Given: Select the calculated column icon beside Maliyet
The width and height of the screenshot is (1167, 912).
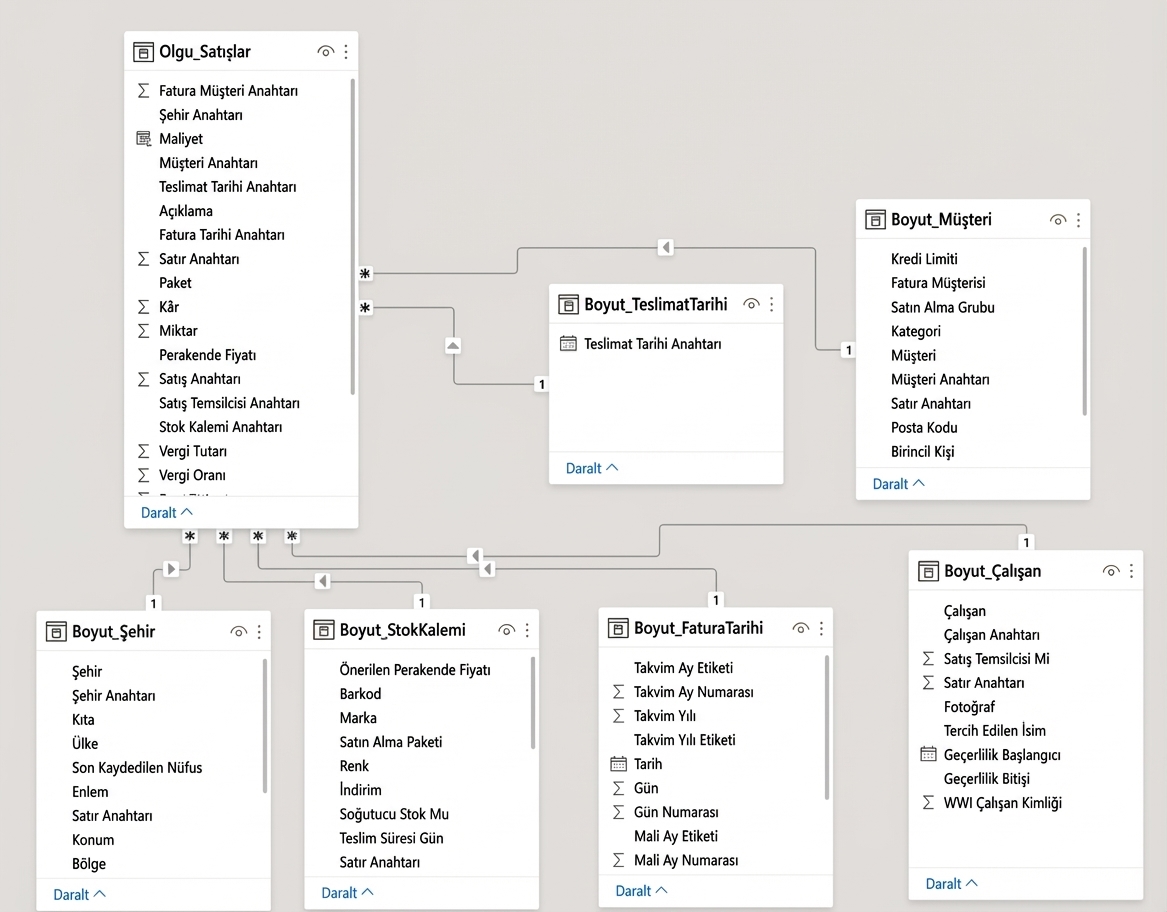Looking at the screenshot, I should 143,138.
